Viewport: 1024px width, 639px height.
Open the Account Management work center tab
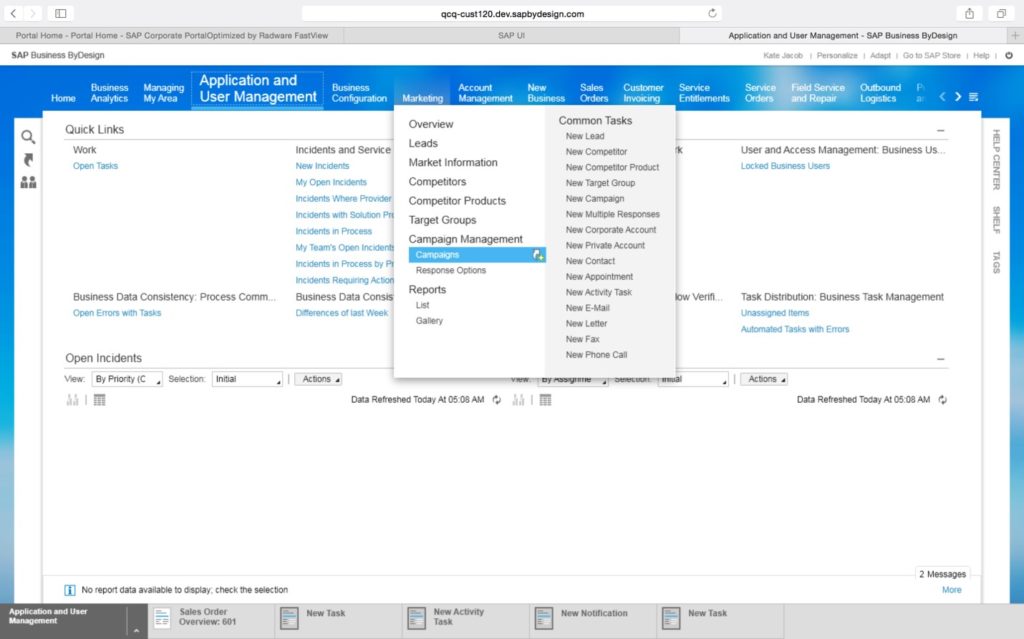click(485, 93)
